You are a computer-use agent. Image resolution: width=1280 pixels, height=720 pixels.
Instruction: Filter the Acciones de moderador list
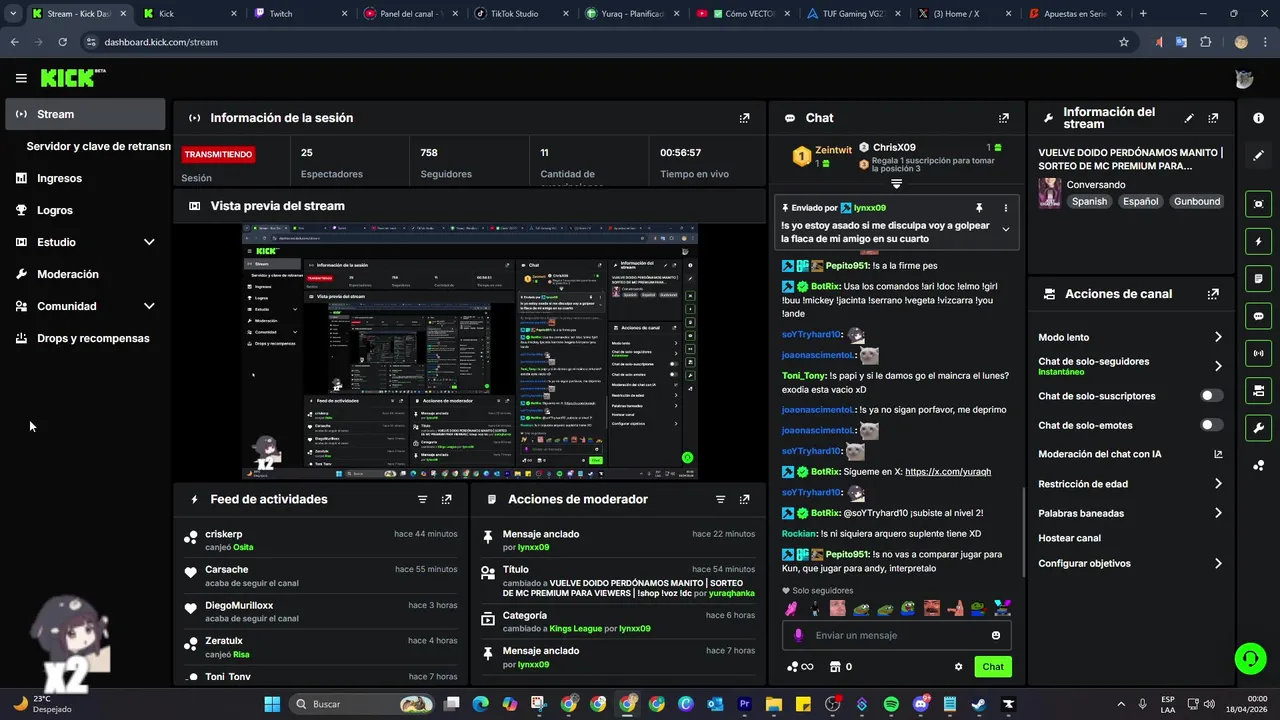click(720, 499)
